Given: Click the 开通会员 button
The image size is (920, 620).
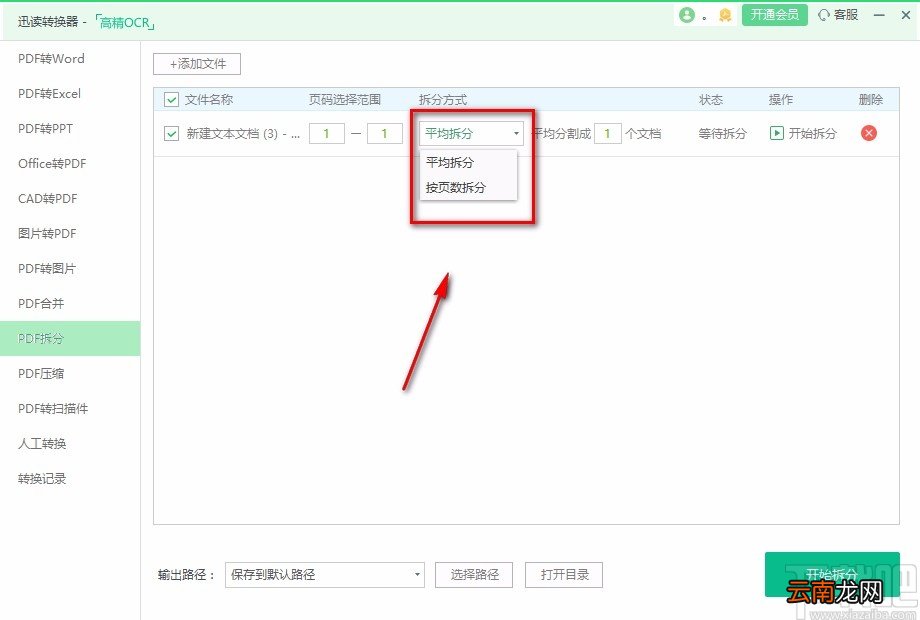Looking at the screenshot, I should pos(774,15).
